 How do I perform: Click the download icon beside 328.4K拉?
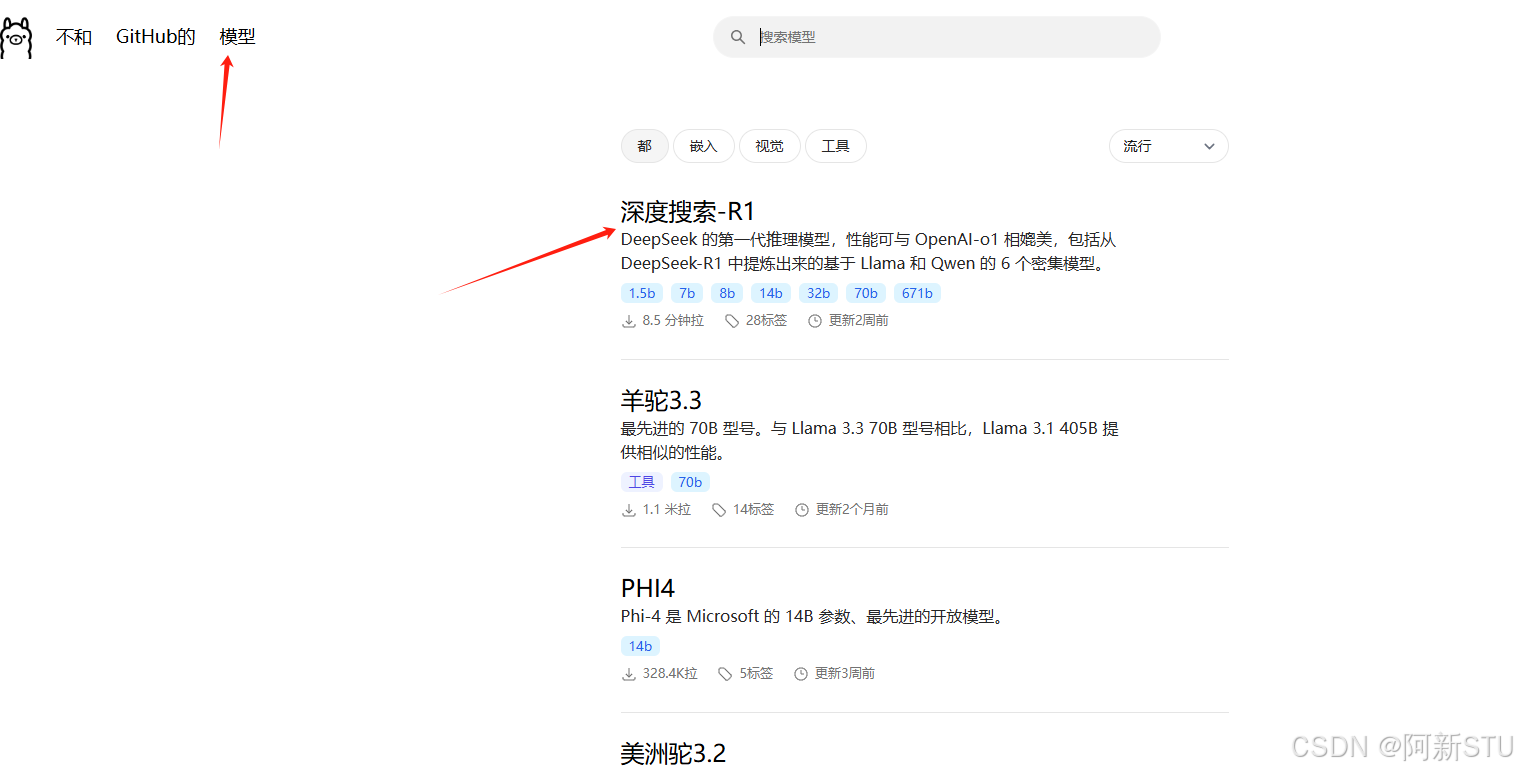(629, 674)
